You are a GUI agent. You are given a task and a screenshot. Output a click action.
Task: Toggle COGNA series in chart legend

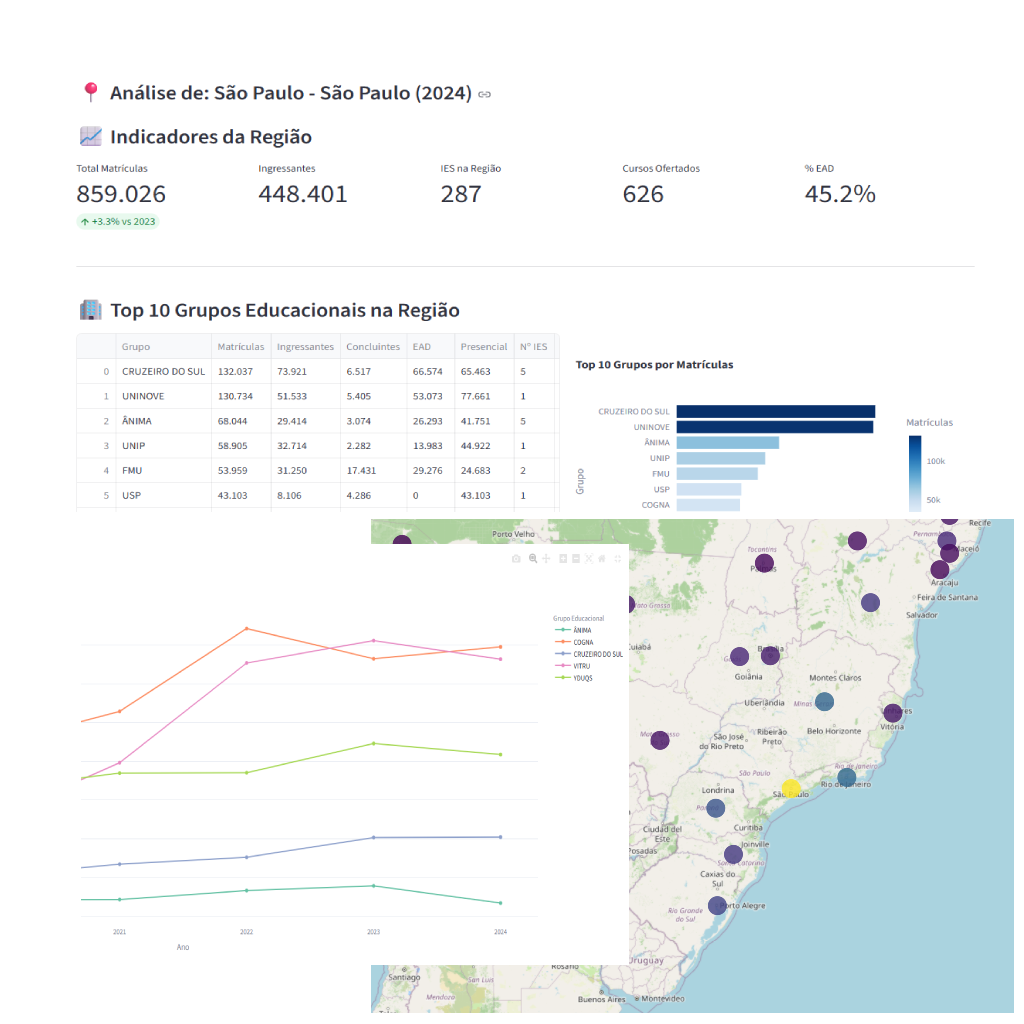[574, 642]
